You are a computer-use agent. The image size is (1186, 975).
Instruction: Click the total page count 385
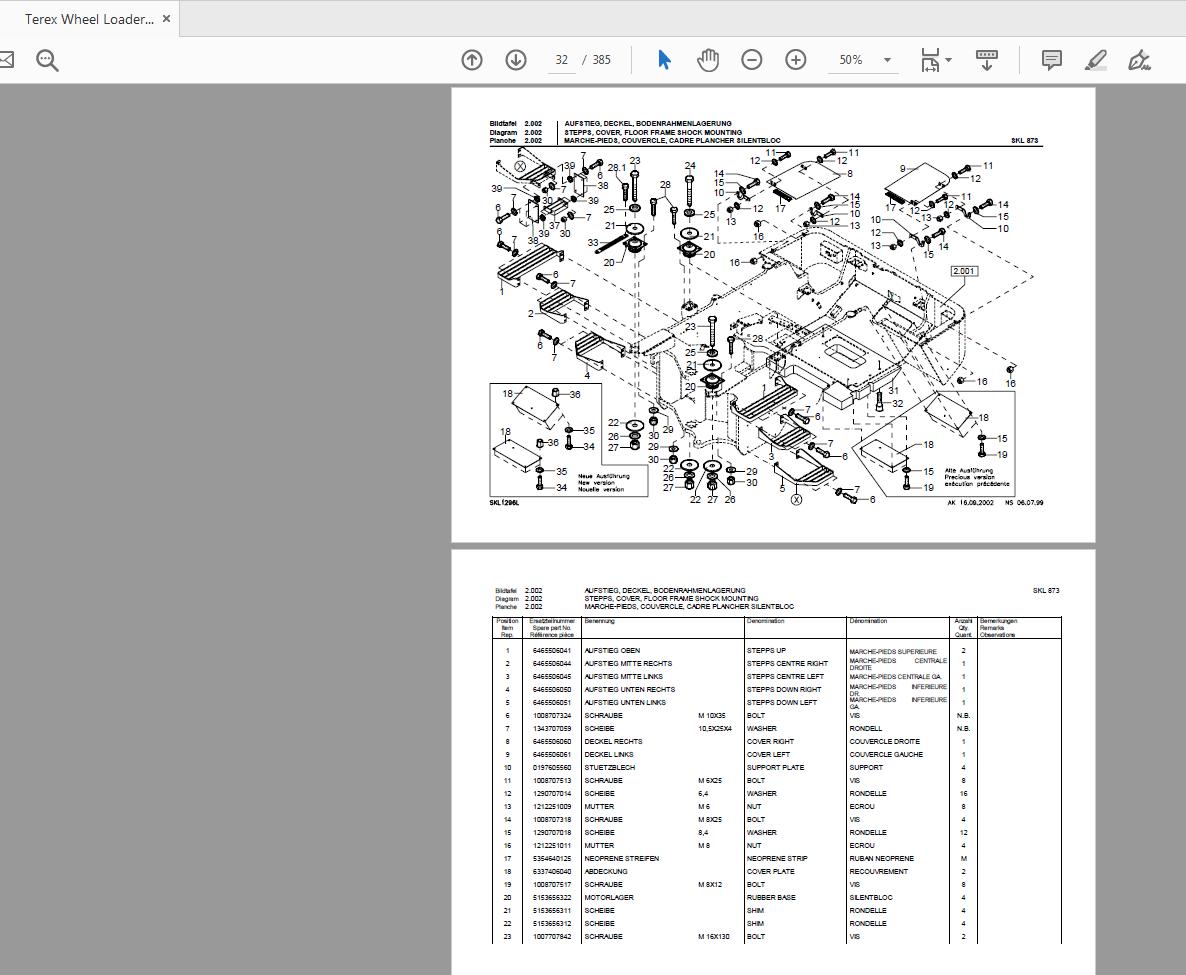coord(601,60)
